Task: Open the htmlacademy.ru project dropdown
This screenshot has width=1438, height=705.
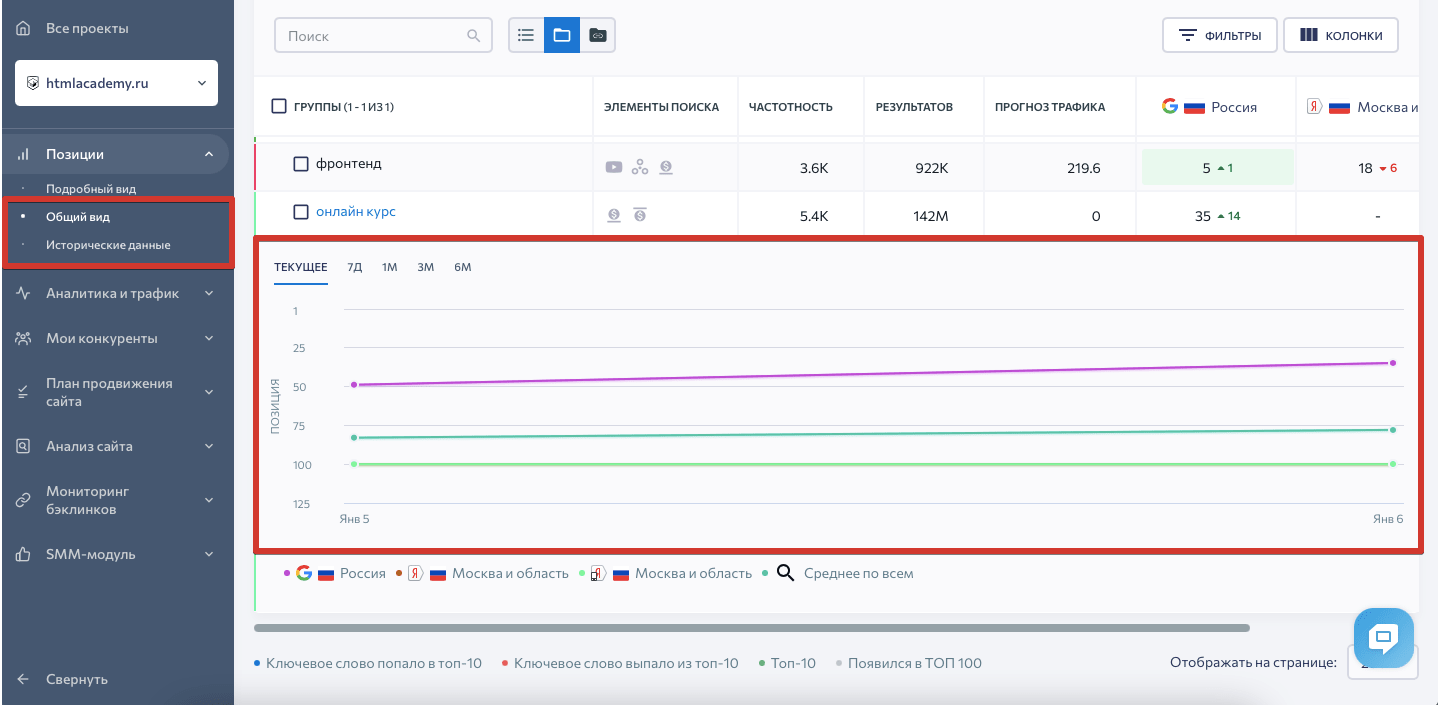Action: click(x=116, y=83)
